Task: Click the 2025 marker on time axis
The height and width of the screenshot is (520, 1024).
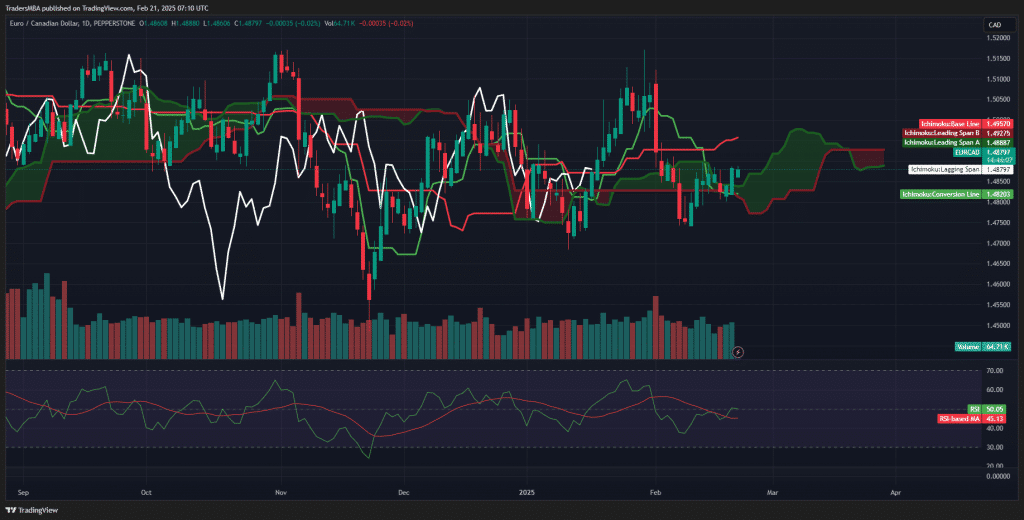Action: pos(528,493)
